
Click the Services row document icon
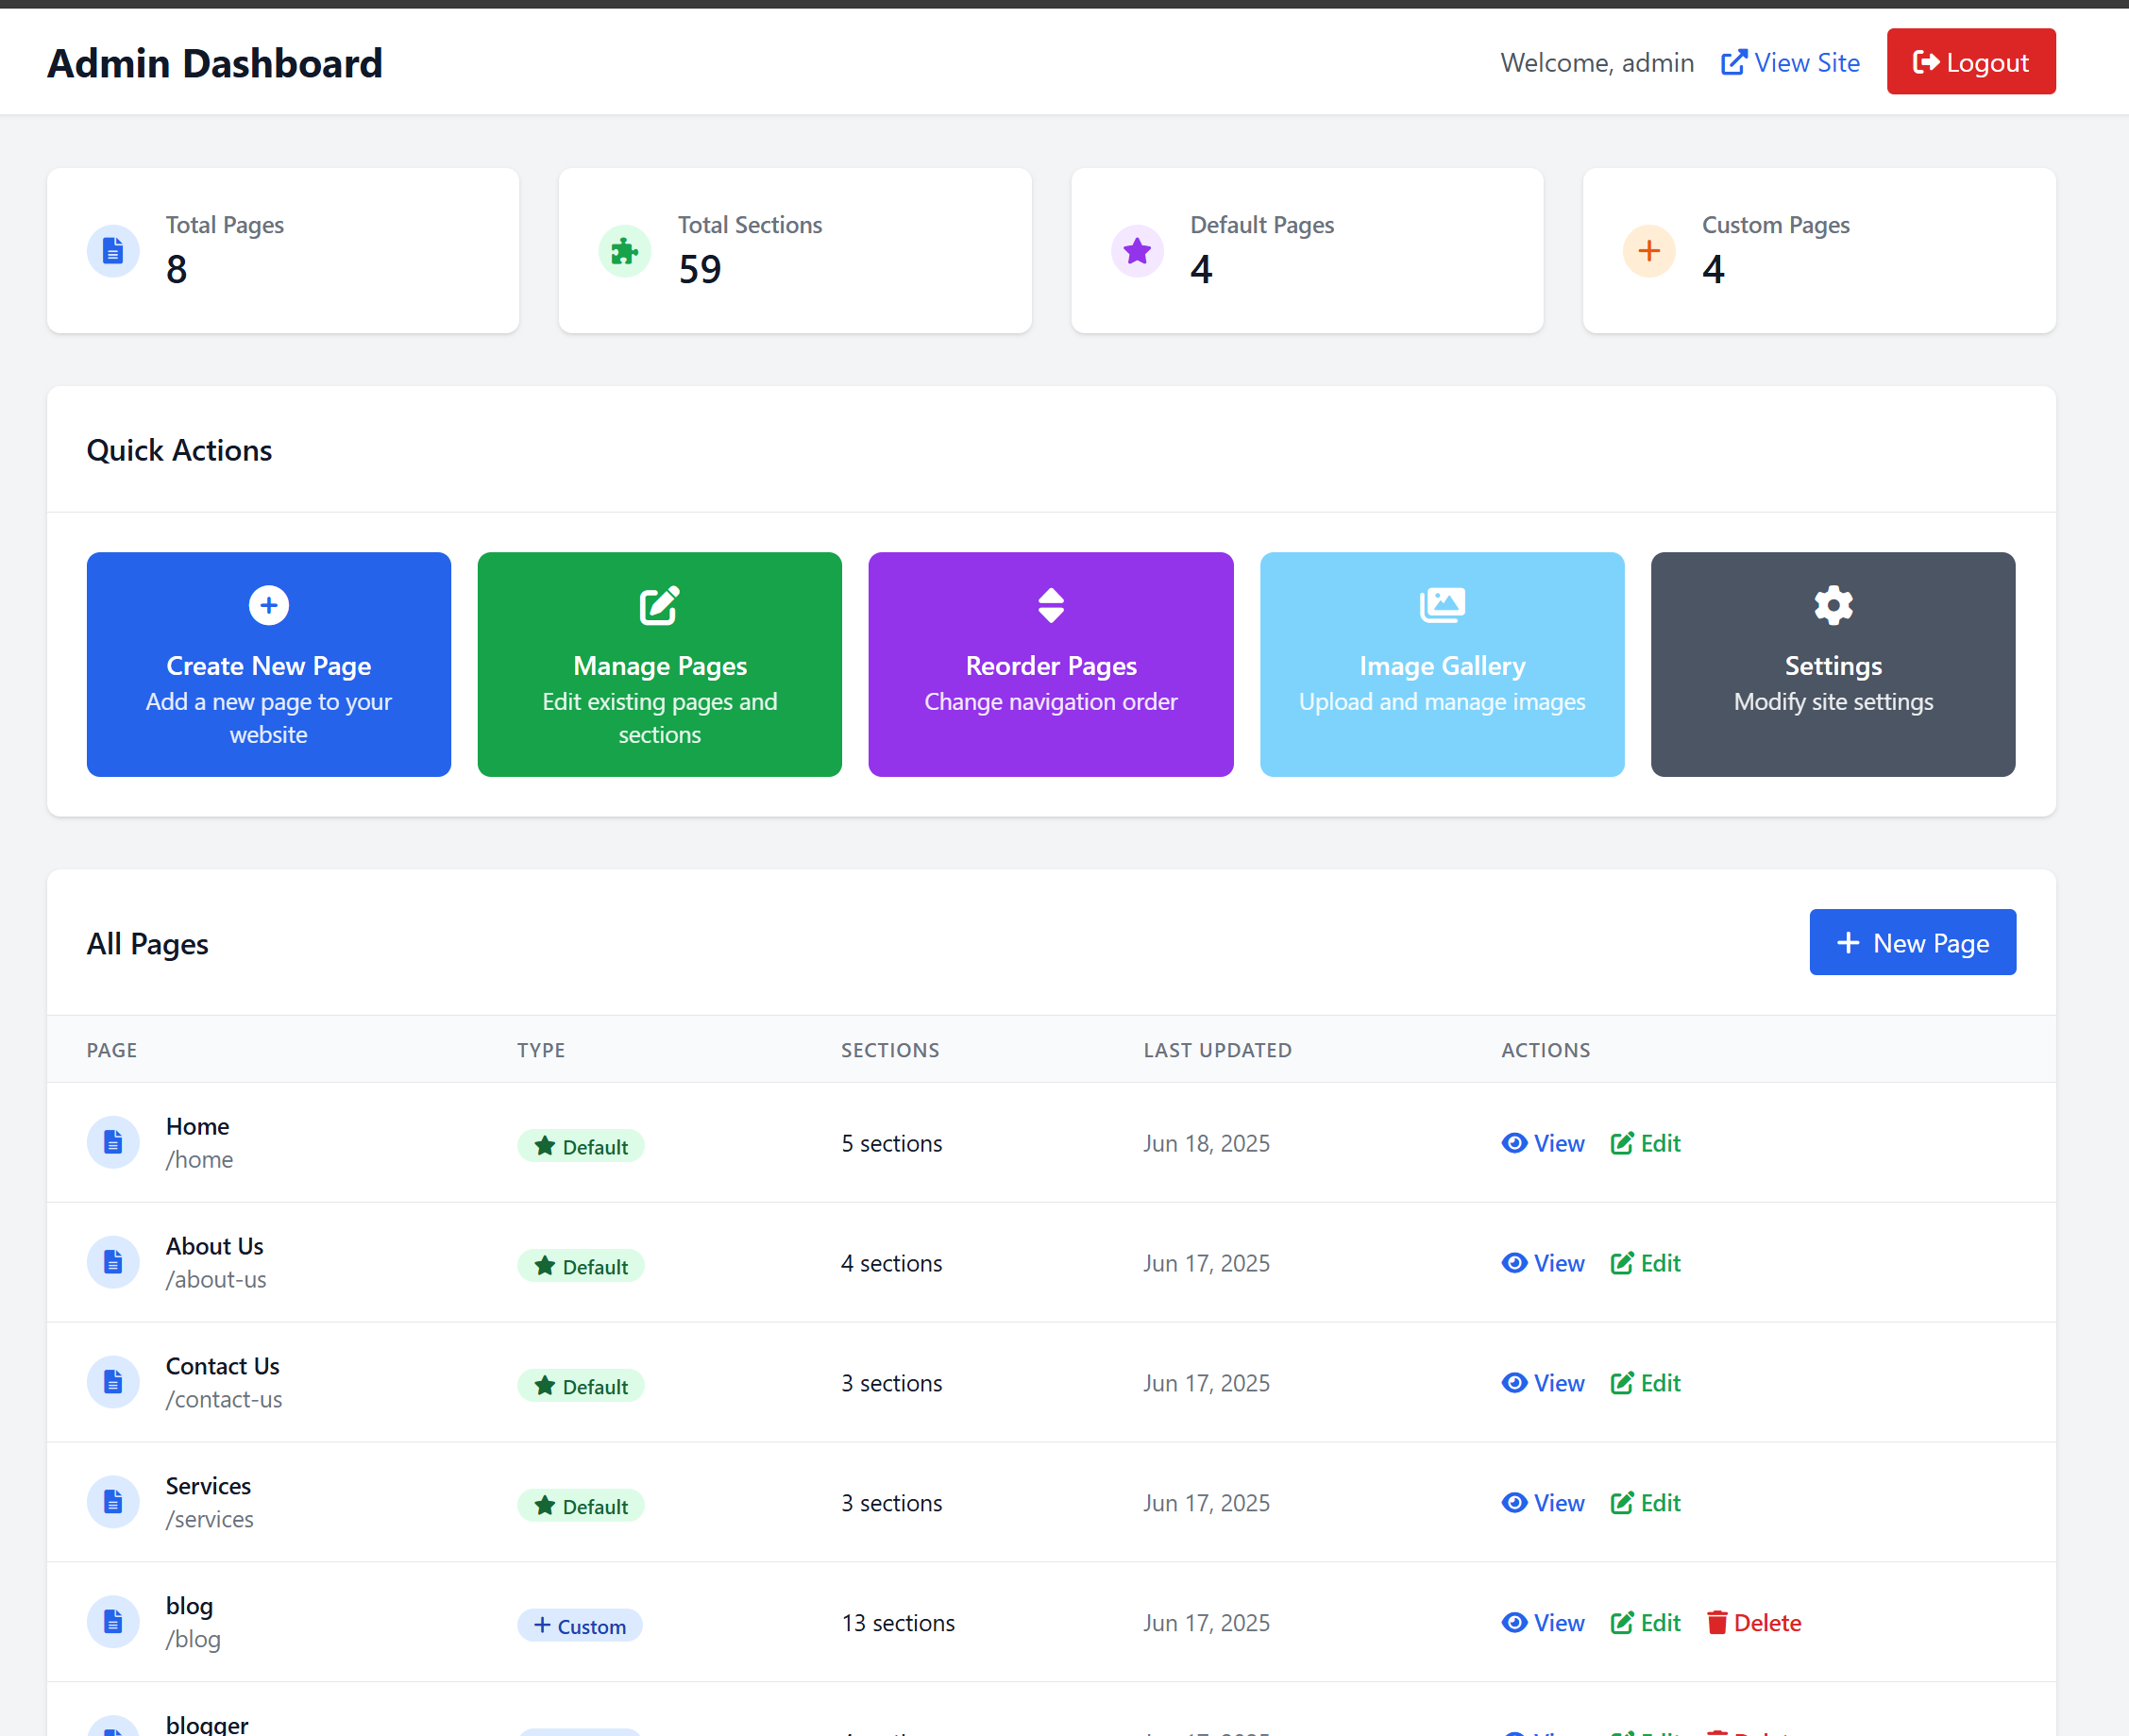tap(113, 1502)
